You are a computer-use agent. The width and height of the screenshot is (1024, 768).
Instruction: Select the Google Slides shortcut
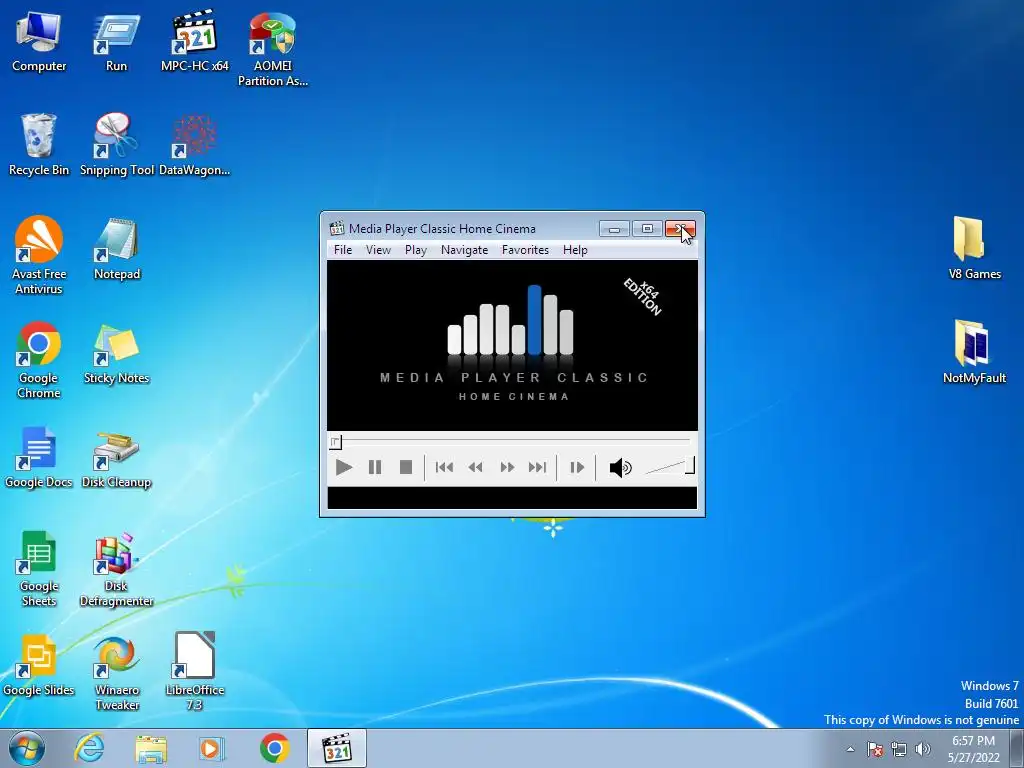coord(39,666)
